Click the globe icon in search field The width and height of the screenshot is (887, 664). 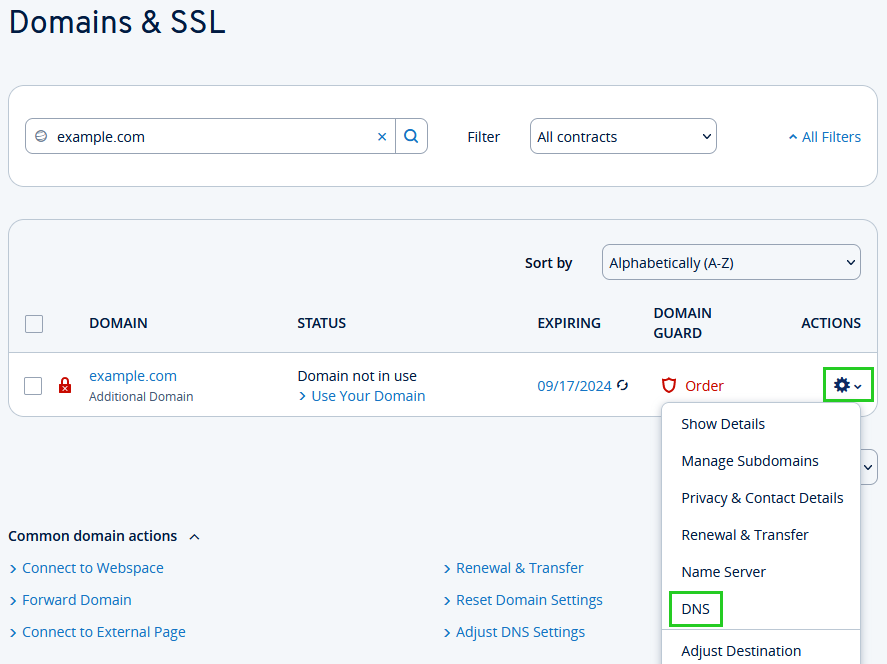coord(41,137)
